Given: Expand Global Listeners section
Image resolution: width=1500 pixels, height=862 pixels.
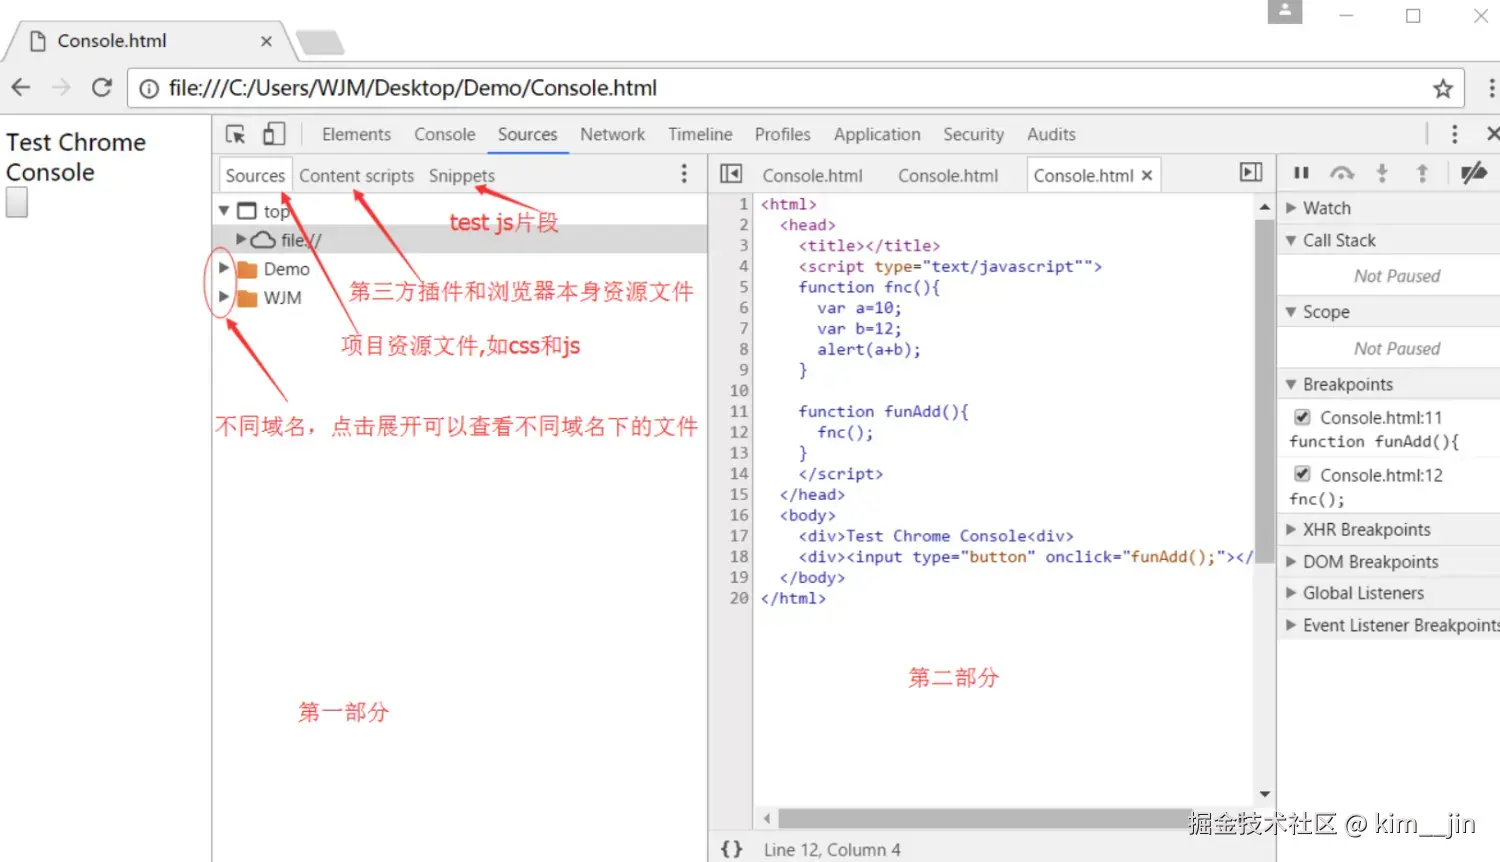Looking at the screenshot, I should (1290, 593).
